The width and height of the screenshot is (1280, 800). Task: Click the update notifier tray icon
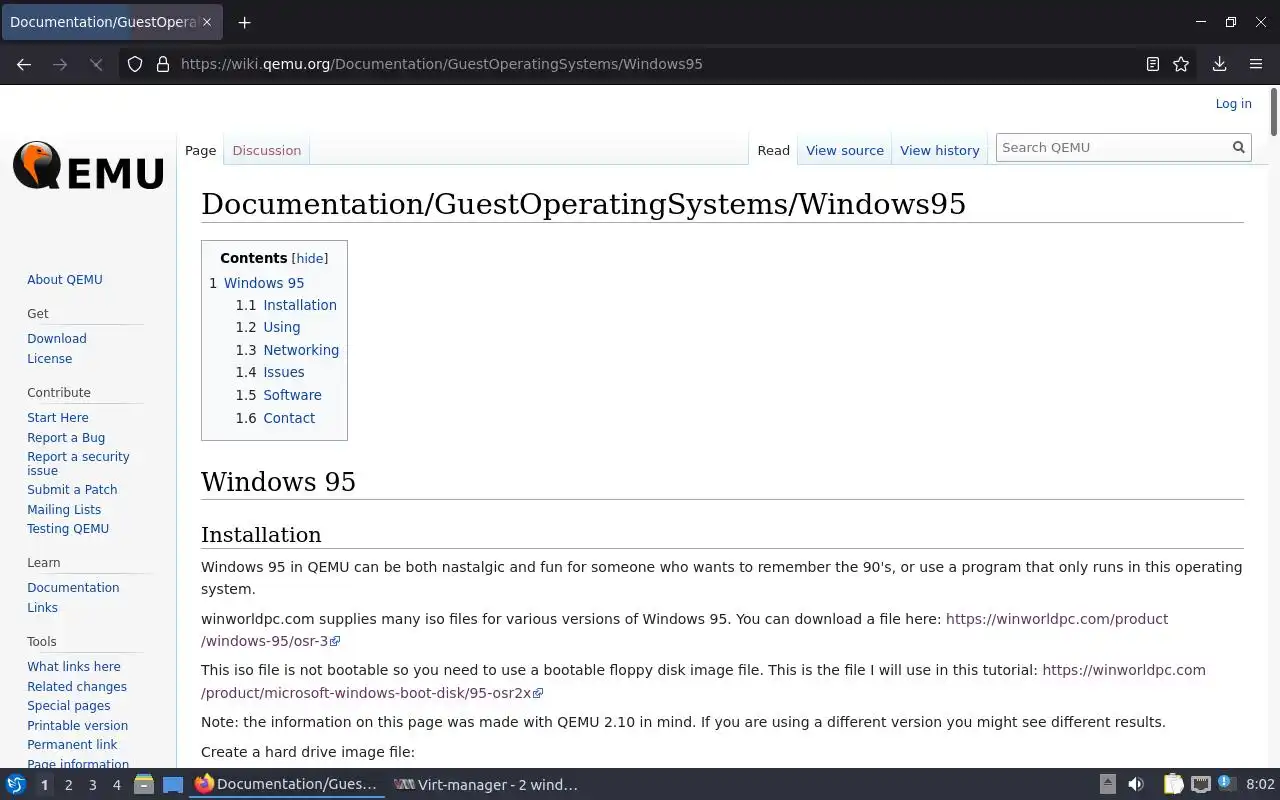point(1226,784)
